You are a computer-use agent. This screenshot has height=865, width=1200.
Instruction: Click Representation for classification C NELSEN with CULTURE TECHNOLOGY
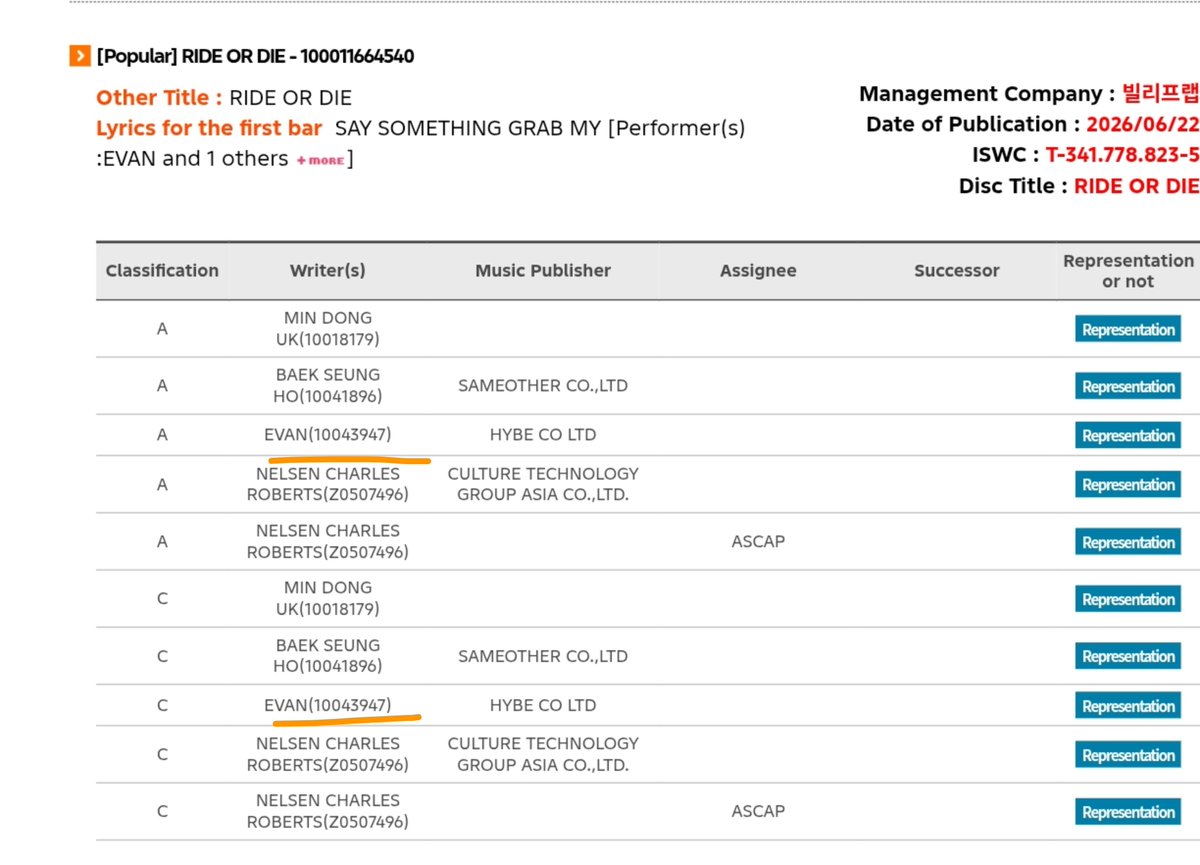click(1128, 755)
